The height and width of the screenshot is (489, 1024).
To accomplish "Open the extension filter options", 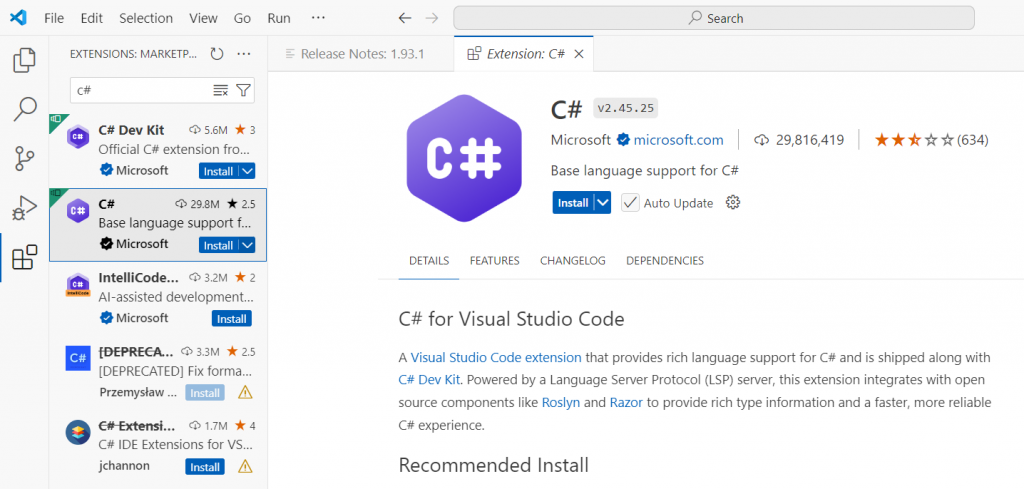I will [x=243, y=90].
